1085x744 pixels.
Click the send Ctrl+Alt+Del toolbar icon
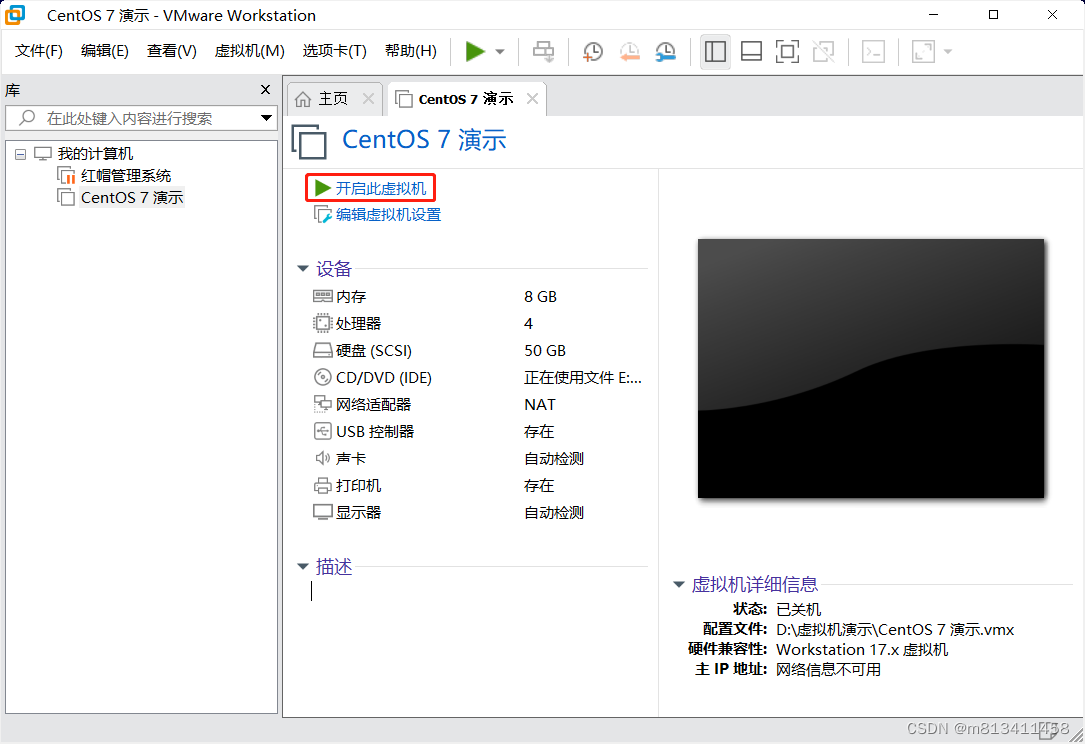pyautogui.click(x=543, y=51)
